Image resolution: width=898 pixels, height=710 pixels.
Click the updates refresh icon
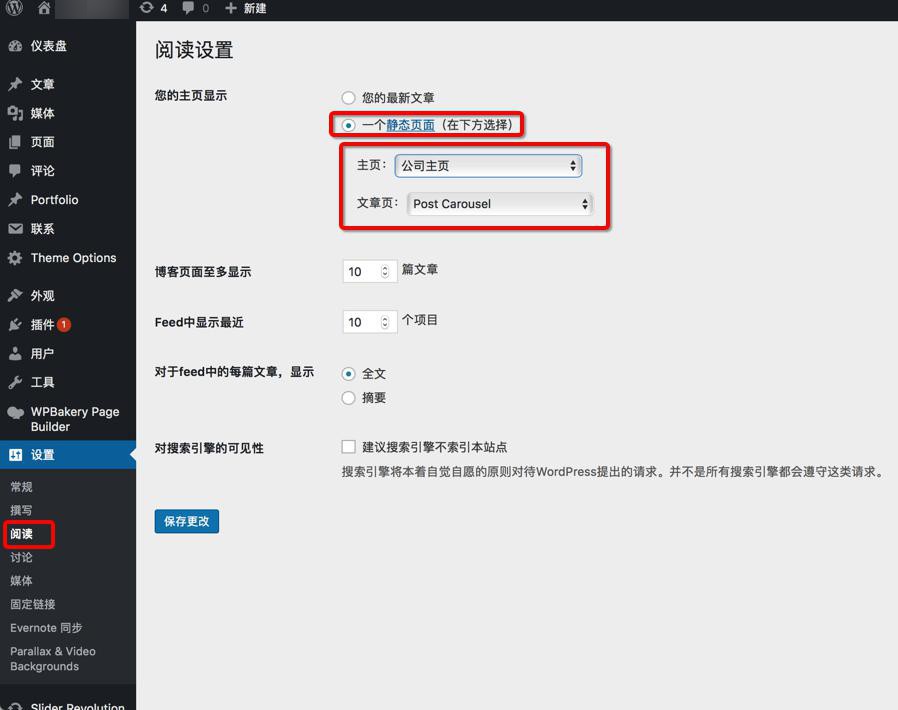[147, 7]
